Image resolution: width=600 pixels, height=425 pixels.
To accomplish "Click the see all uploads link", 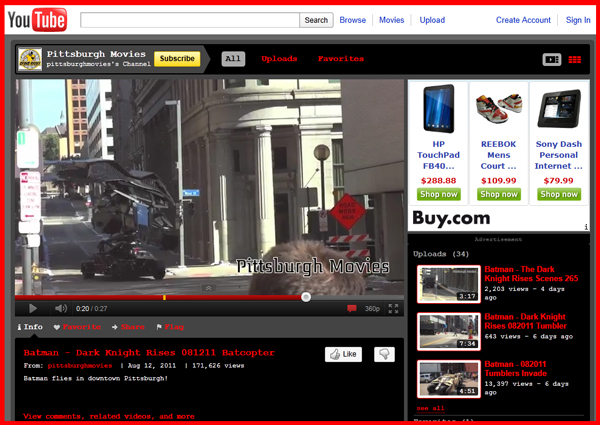I will click(x=430, y=408).
